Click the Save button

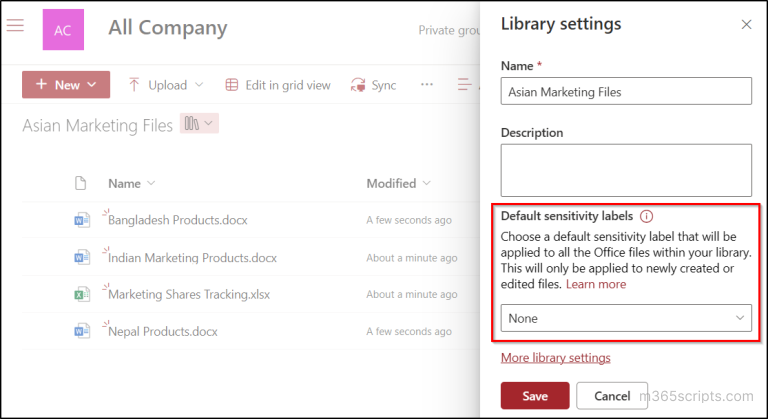(535, 395)
